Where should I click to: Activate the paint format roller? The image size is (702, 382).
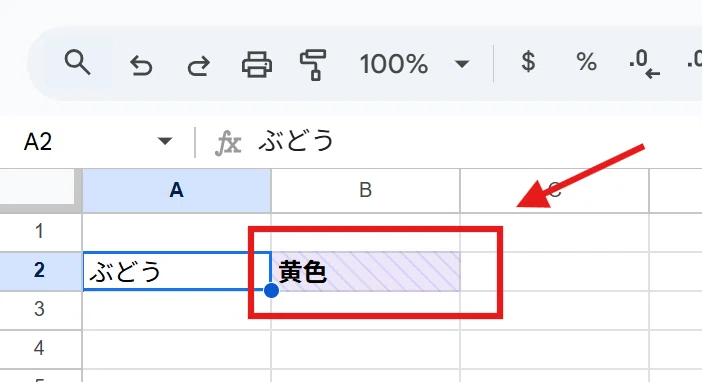pyautogui.click(x=313, y=65)
